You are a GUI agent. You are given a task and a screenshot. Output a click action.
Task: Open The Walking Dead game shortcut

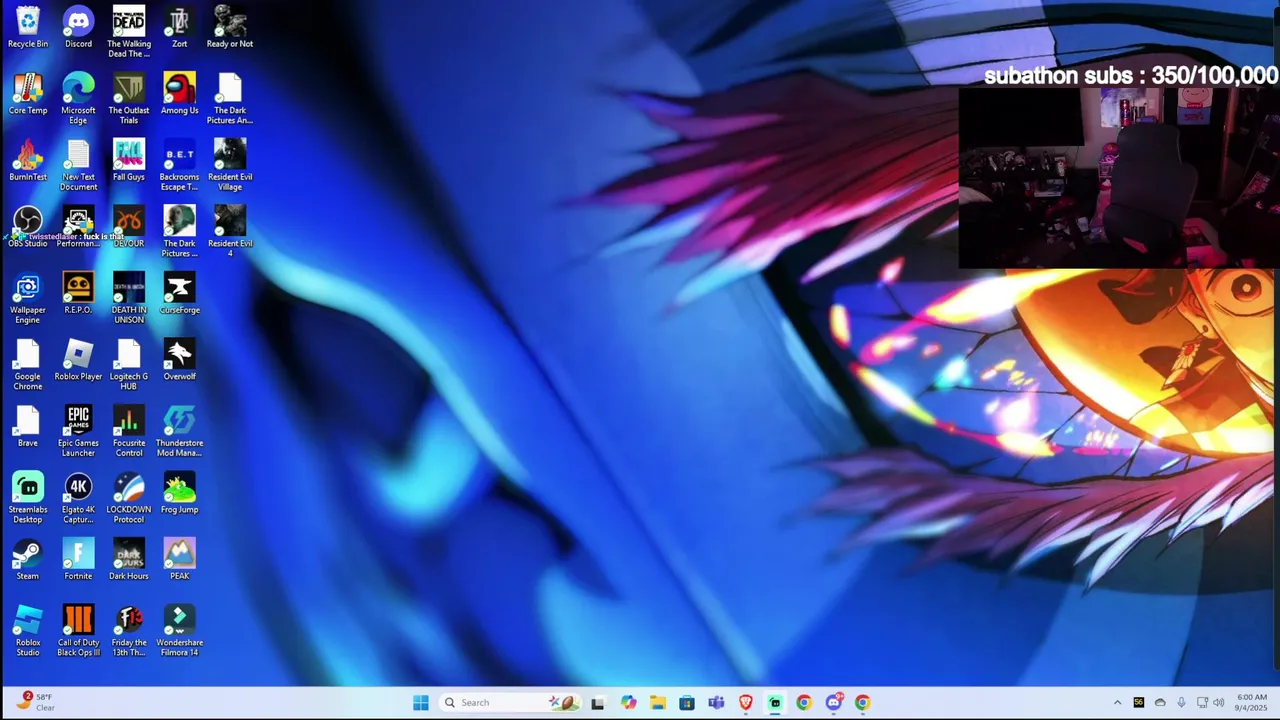[x=129, y=32]
